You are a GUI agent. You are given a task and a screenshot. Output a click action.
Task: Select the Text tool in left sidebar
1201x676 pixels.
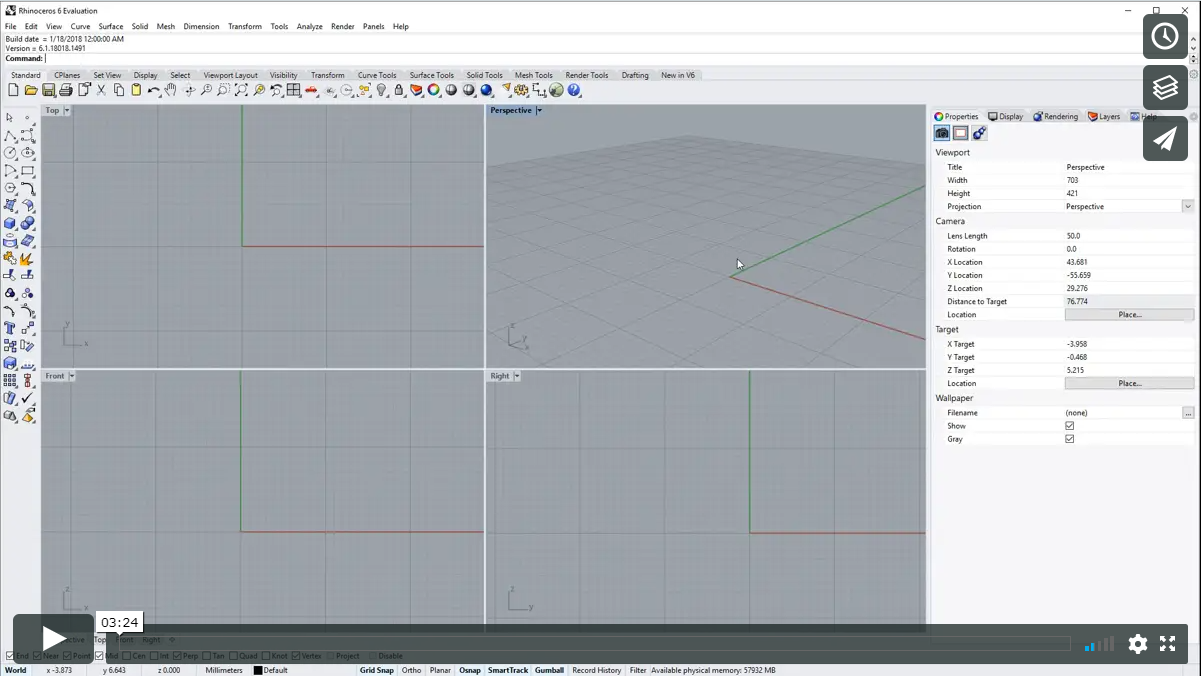(10, 328)
